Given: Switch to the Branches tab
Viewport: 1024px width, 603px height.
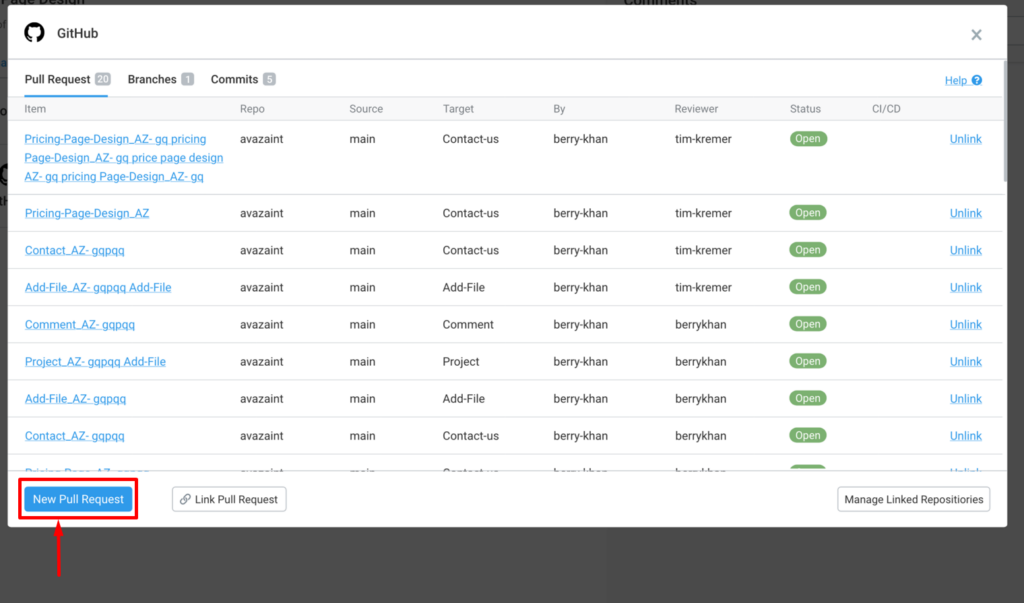Looking at the screenshot, I should pyautogui.click(x=161, y=79).
